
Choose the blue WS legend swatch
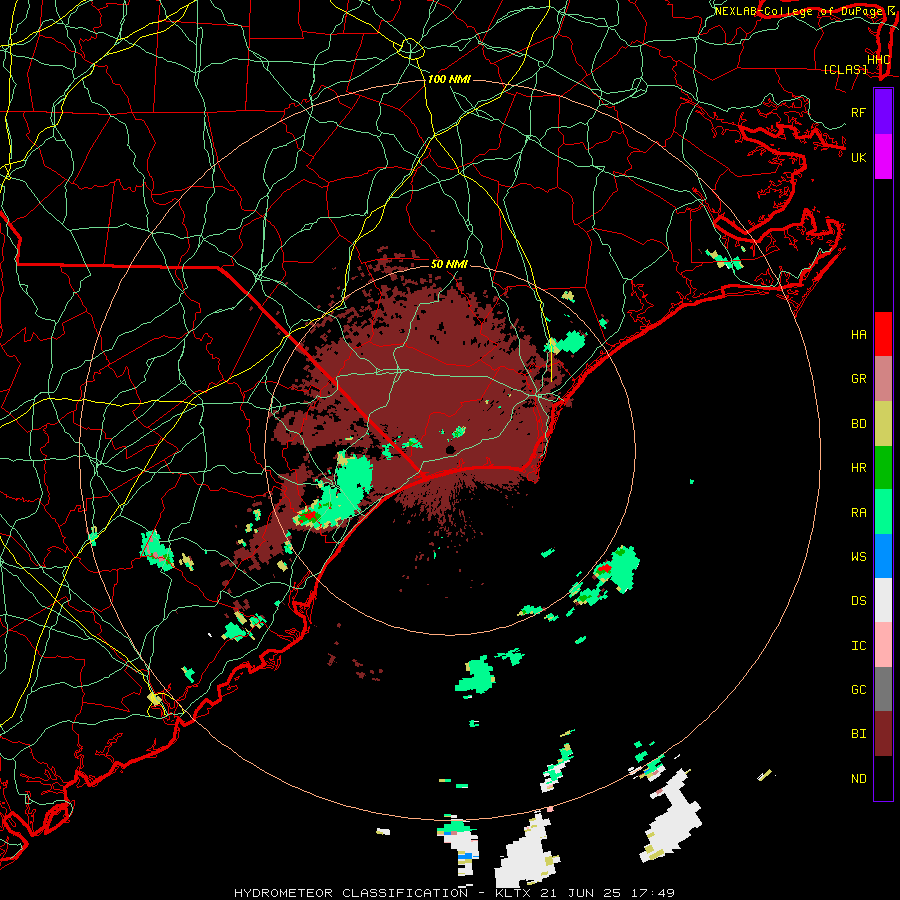click(883, 556)
